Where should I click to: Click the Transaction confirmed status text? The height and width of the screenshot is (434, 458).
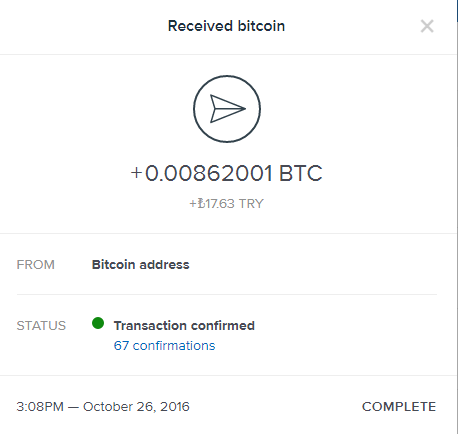click(x=184, y=326)
